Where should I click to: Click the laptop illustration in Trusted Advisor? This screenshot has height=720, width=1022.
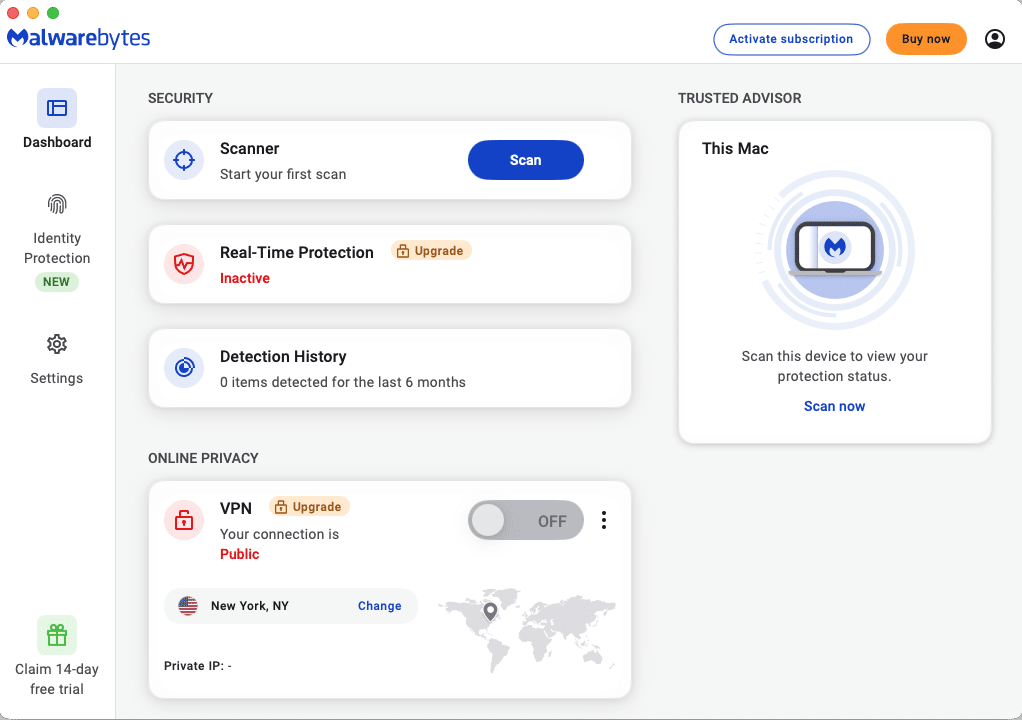click(835, 250)
